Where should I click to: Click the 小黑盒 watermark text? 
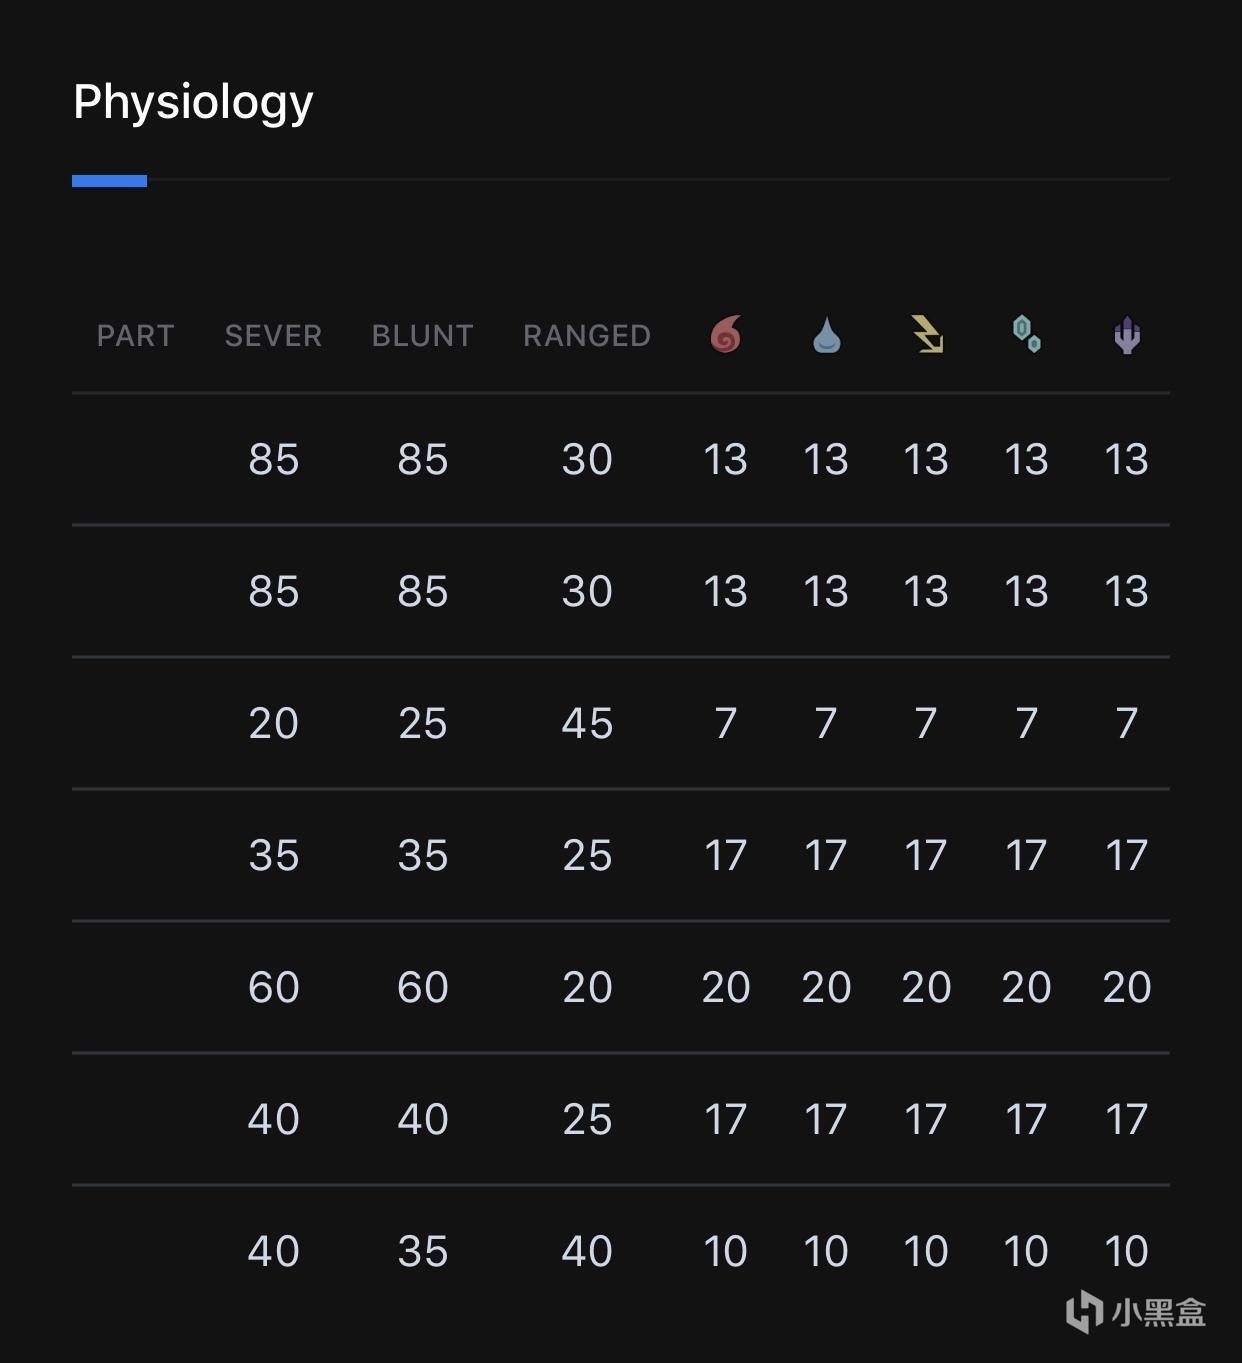(1159, 1312)
